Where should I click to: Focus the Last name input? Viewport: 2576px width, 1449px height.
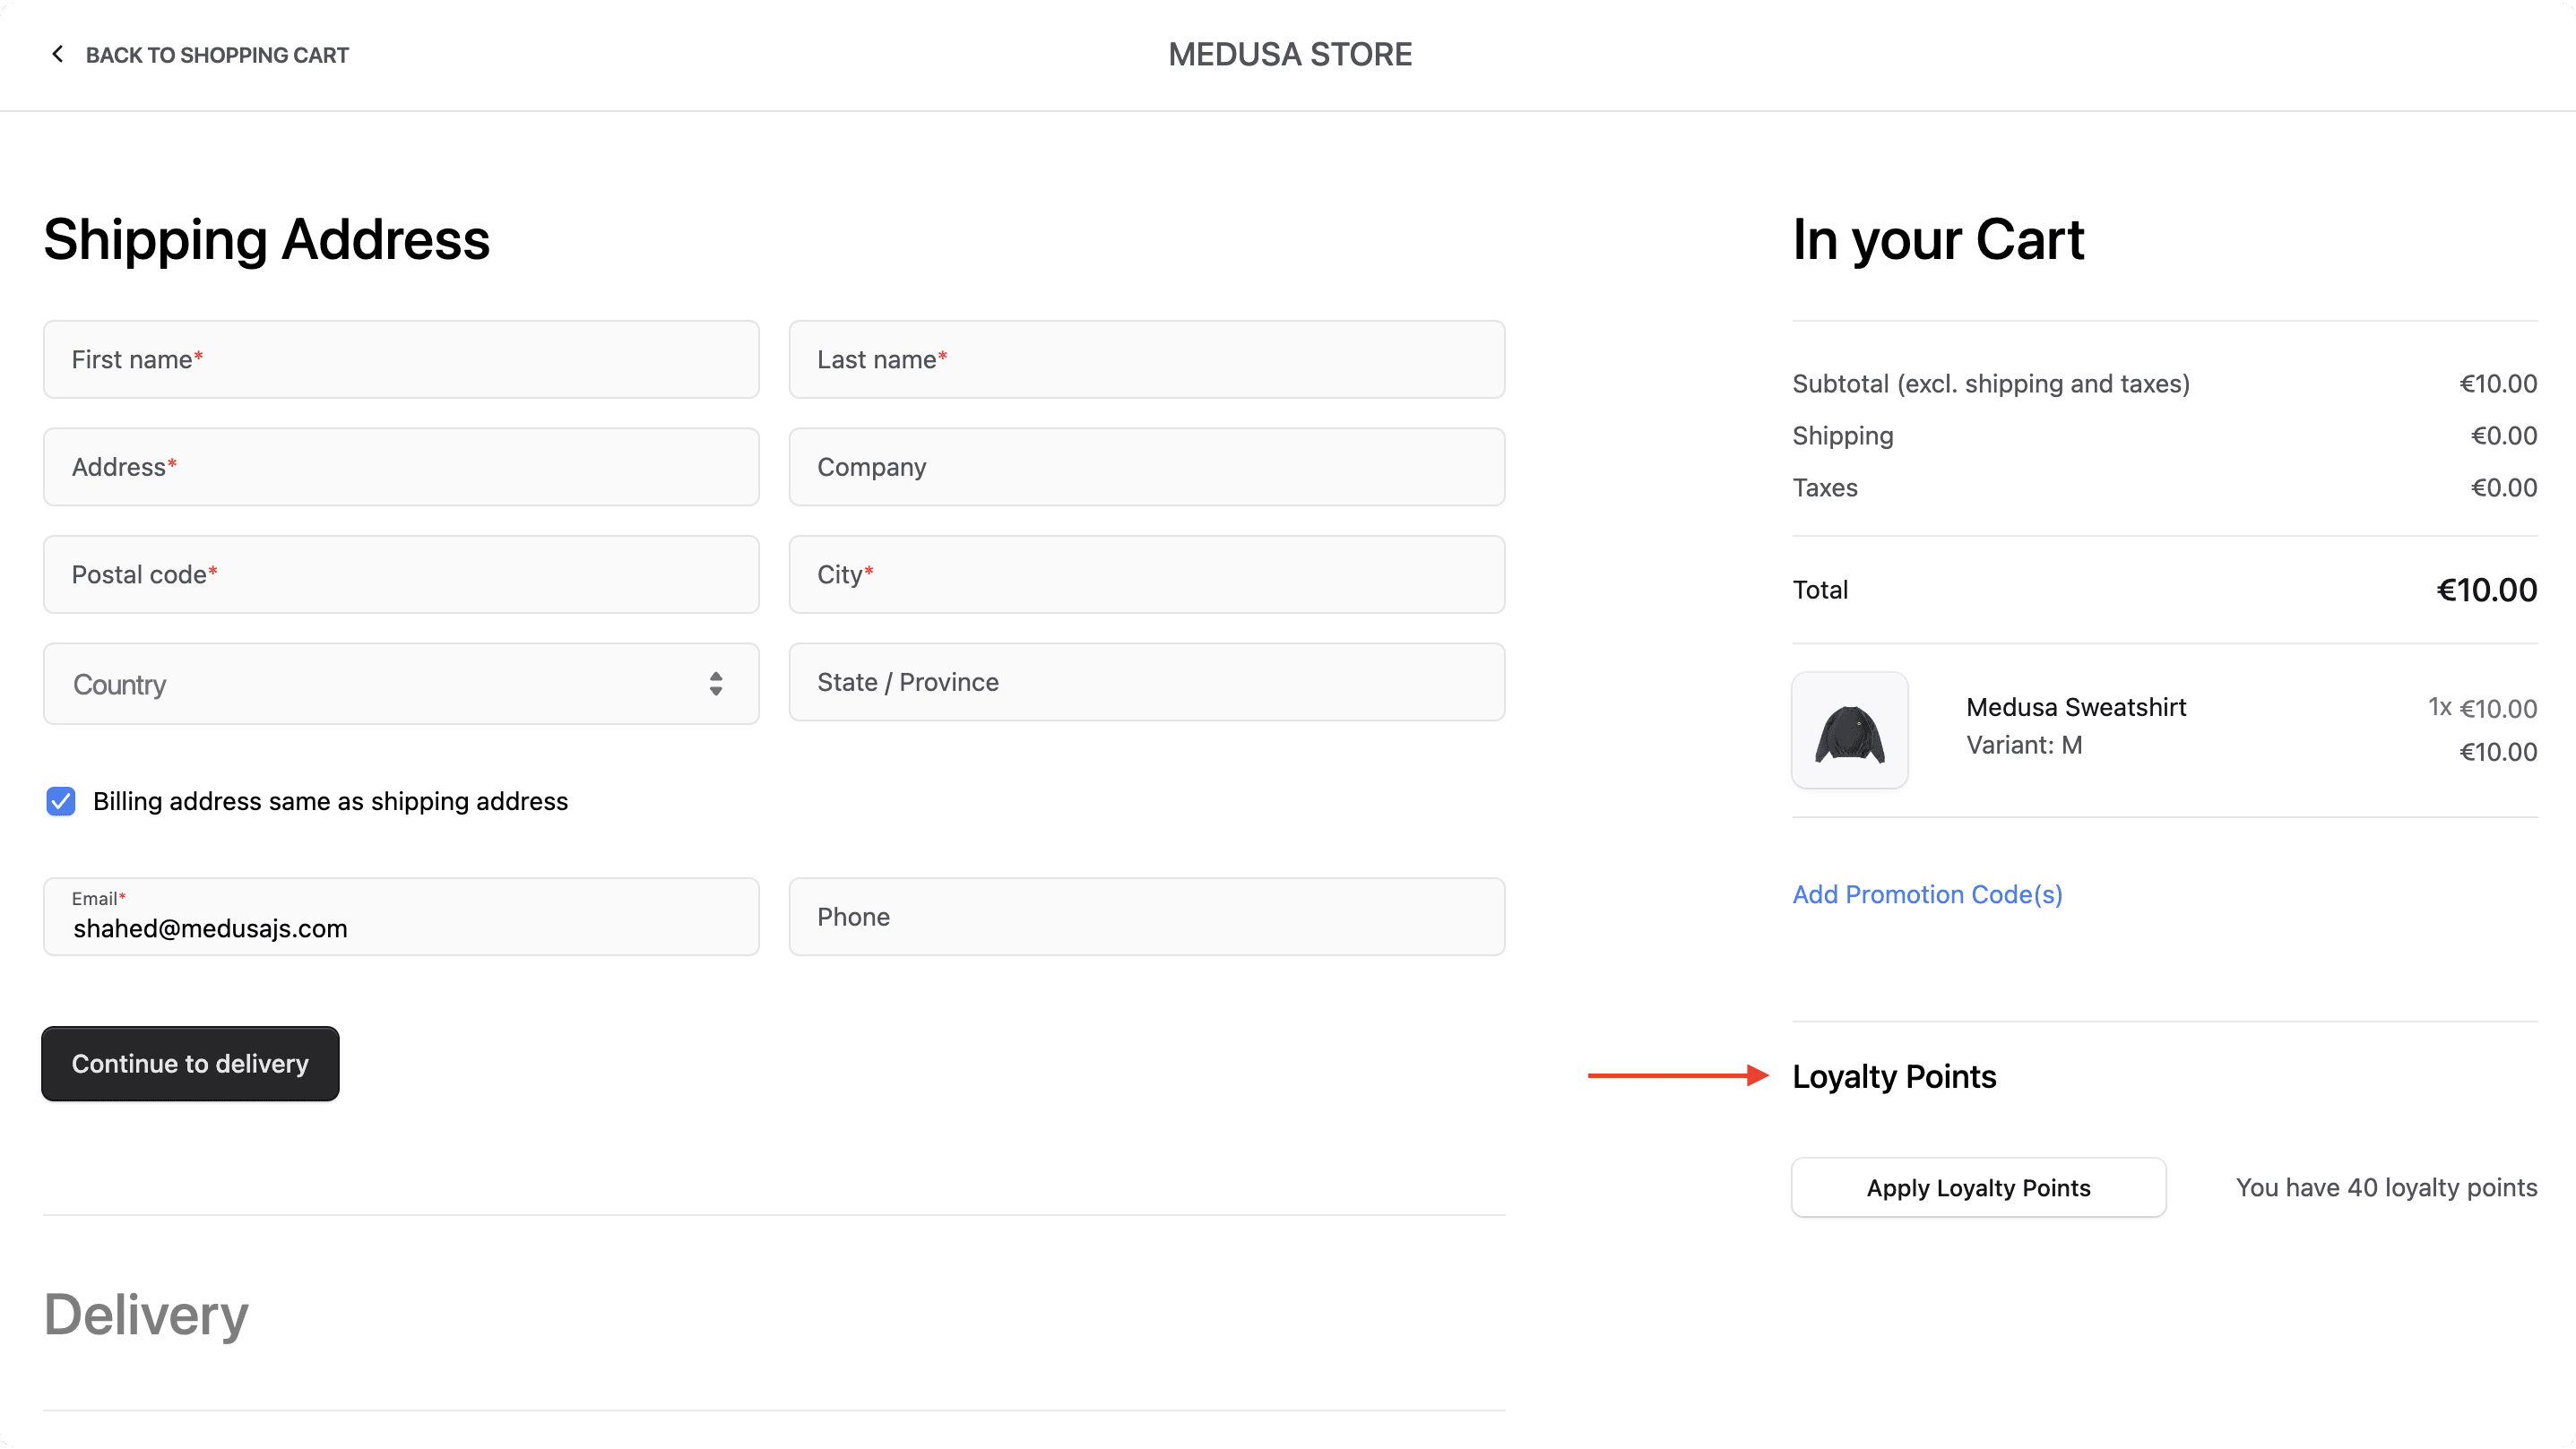1146,360
